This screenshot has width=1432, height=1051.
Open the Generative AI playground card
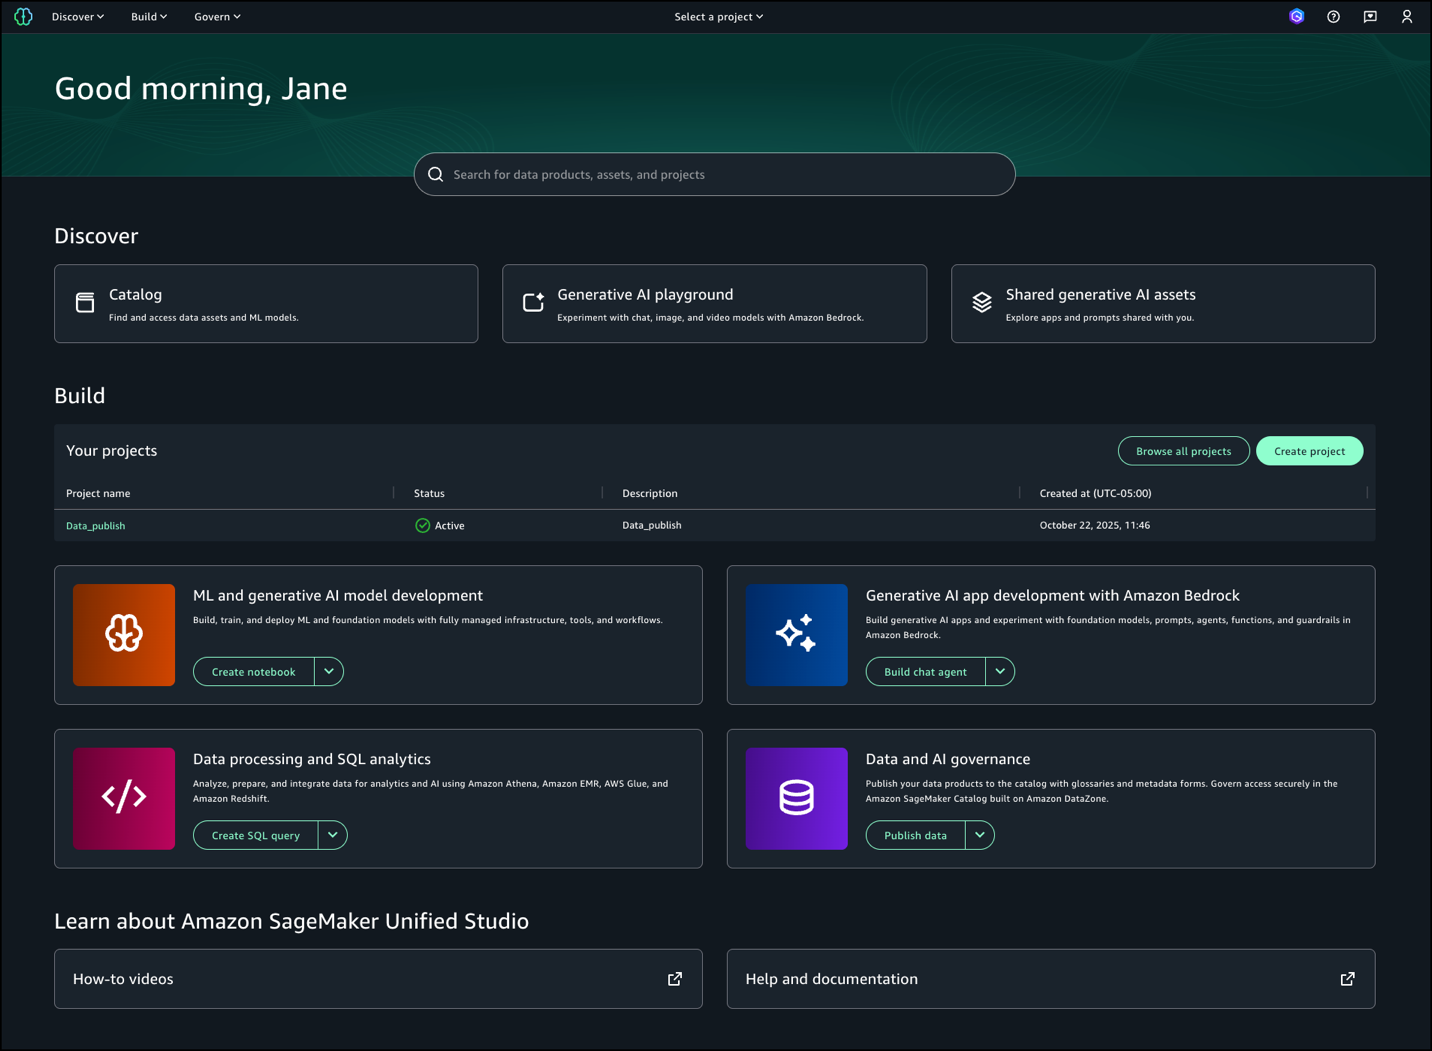click(714, 304)
